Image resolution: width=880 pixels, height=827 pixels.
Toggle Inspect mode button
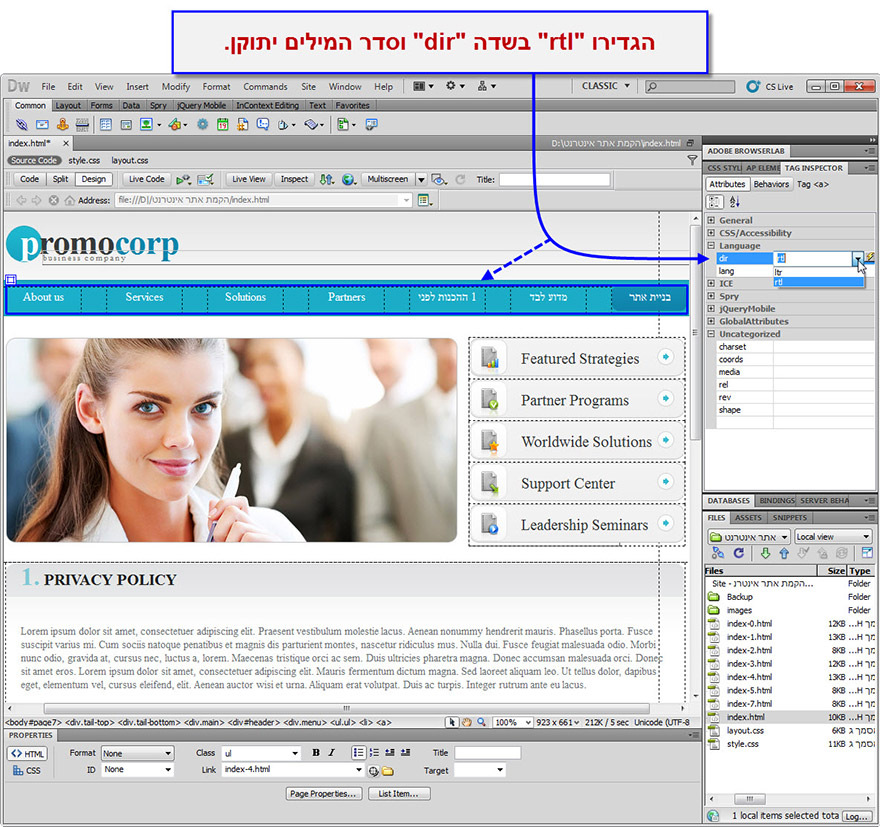(295, 179)
